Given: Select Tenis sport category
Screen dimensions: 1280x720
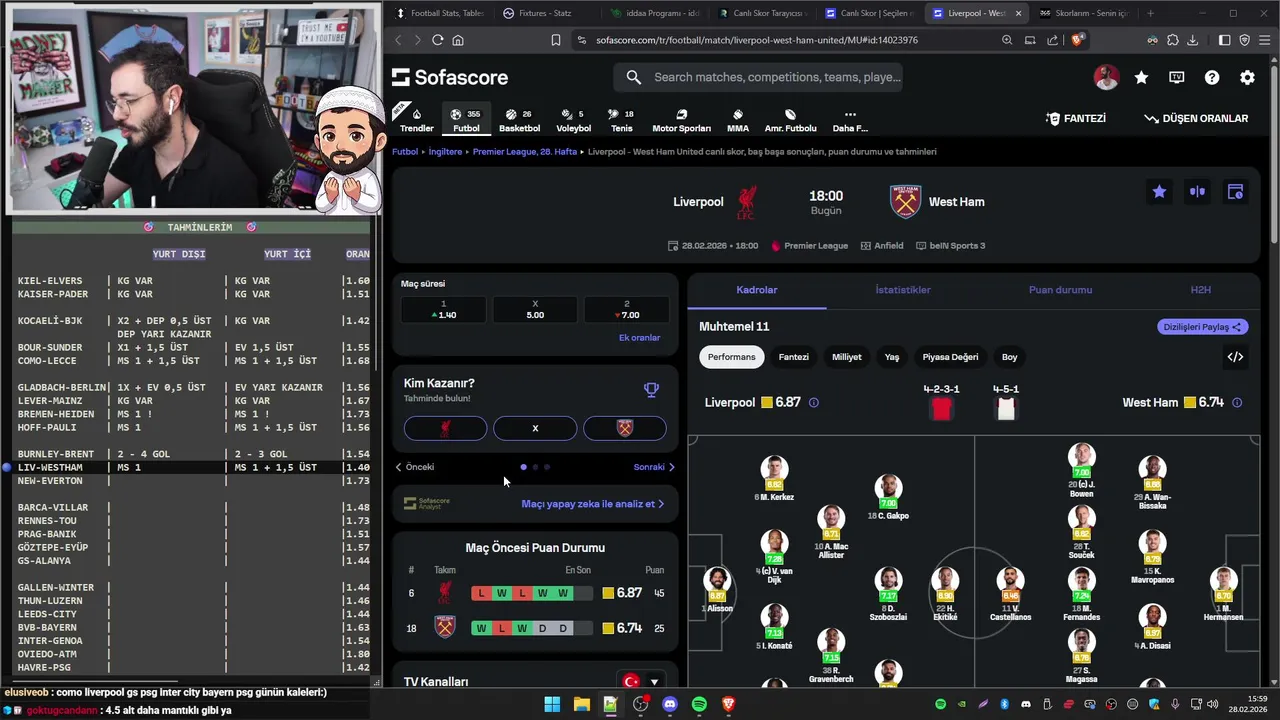Looking at the screenshot, I should coord(622,120).
